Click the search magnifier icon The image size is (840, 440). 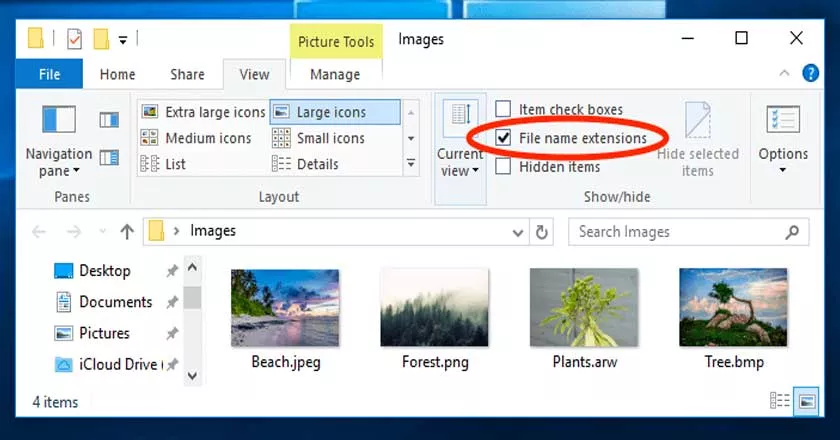[792, 232]
